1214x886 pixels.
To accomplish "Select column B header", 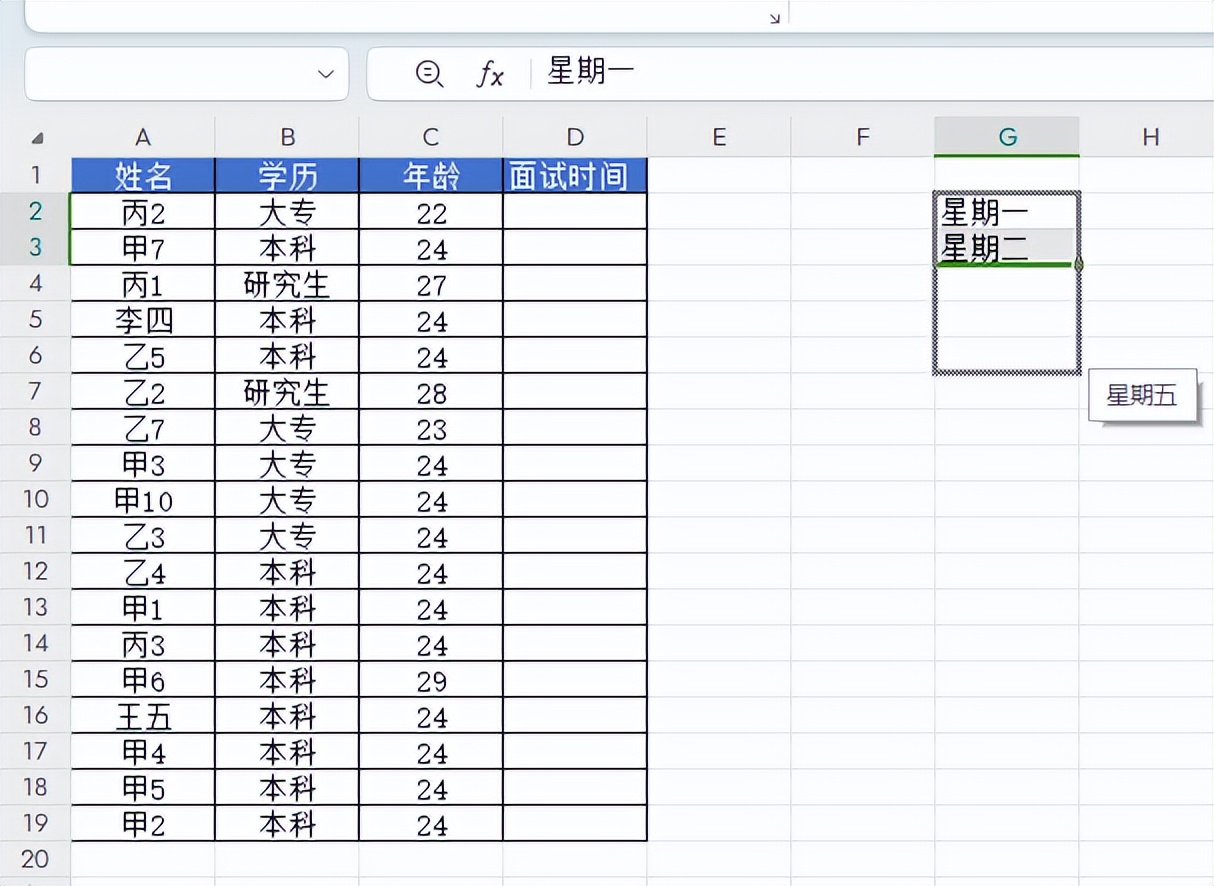I will tap(287, 137).
